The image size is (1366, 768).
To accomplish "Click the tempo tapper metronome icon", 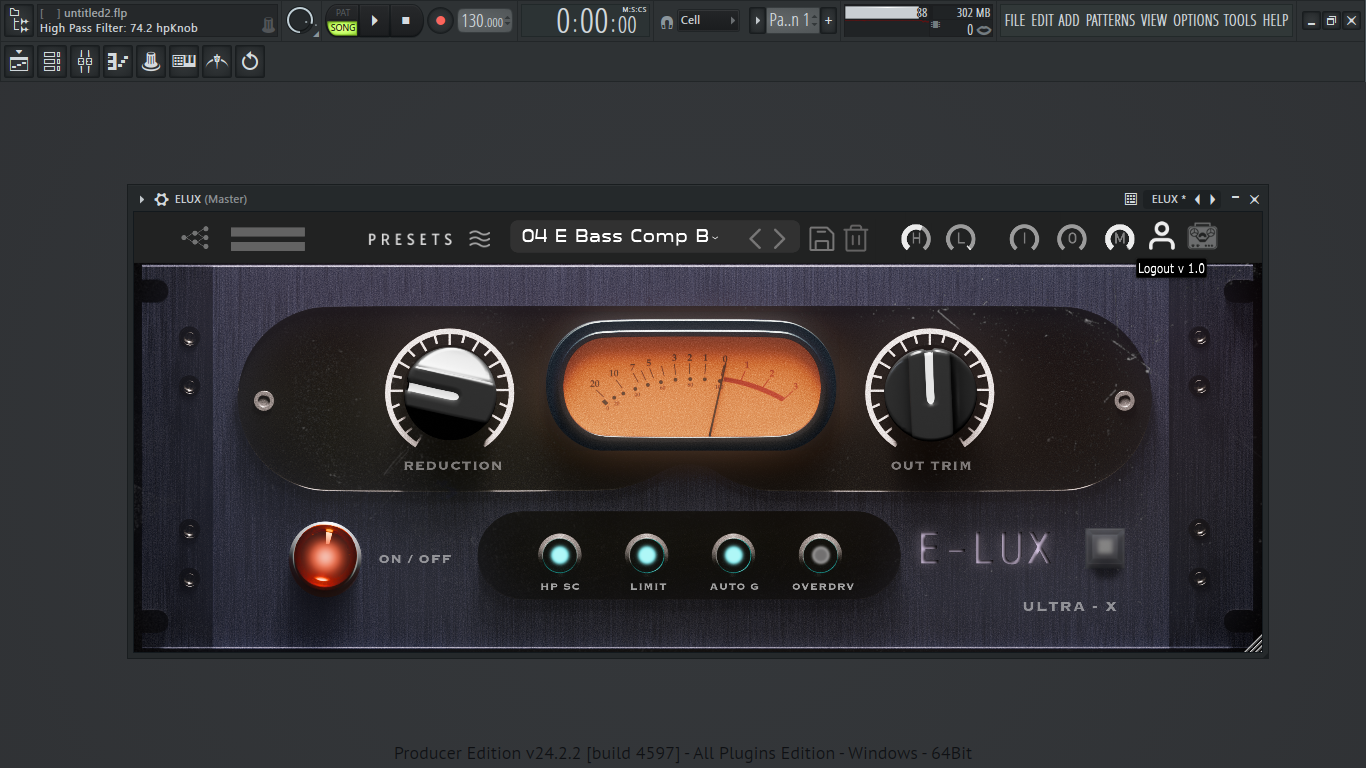I will (217, 62).
